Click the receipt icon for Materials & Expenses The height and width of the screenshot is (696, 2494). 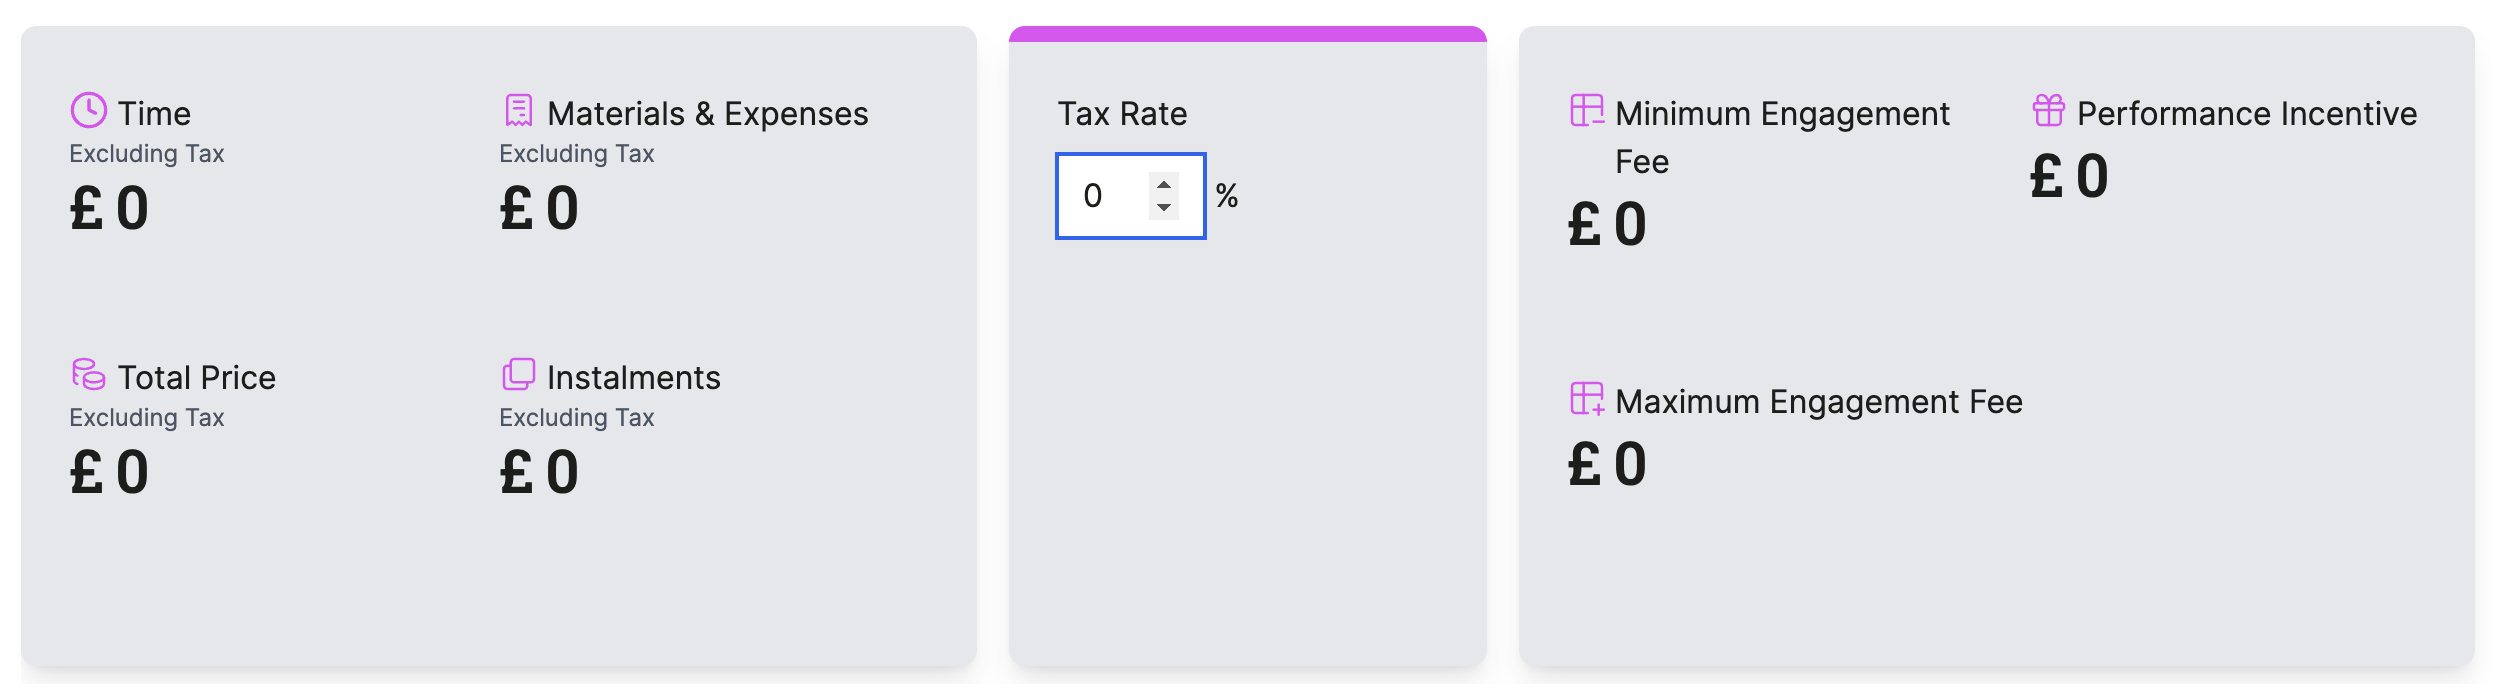(518, 111)
